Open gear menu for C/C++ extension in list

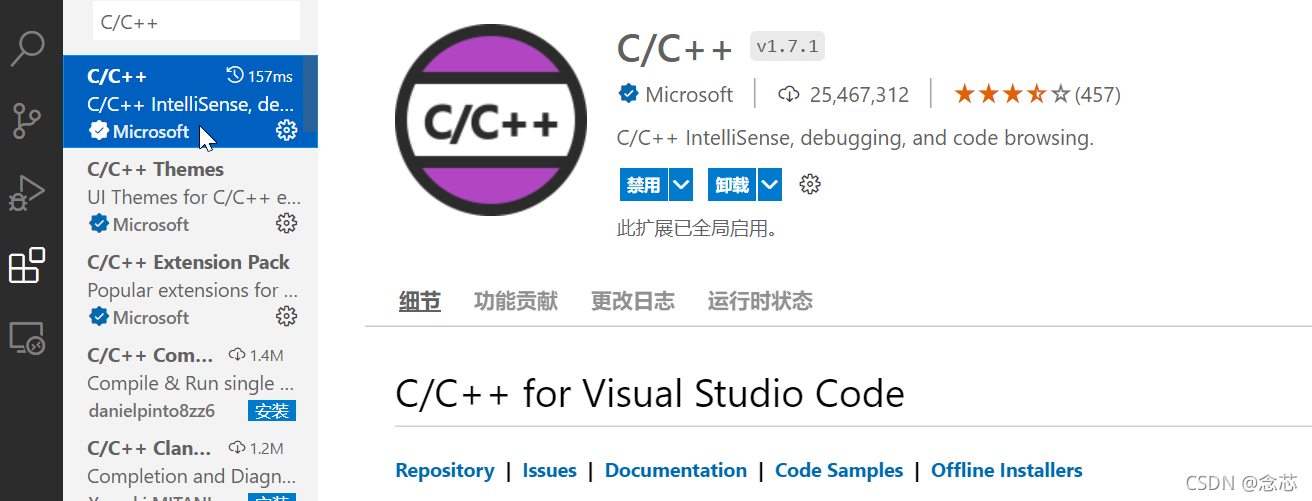coord(286,131)
